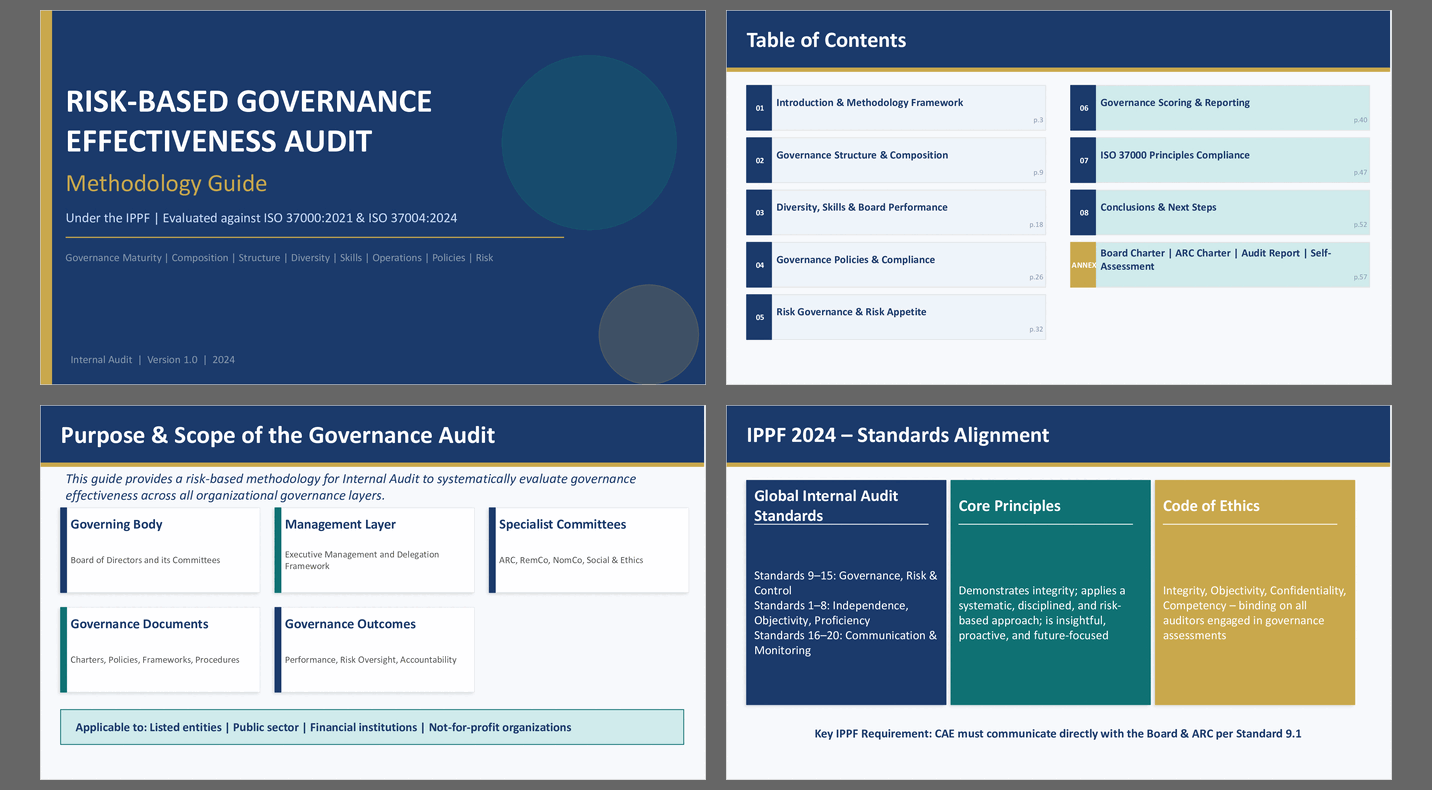Viewport: 1432px width, 790px height.
Task: Click the 02 number badge beside Governance Structure
Action: 759,160
